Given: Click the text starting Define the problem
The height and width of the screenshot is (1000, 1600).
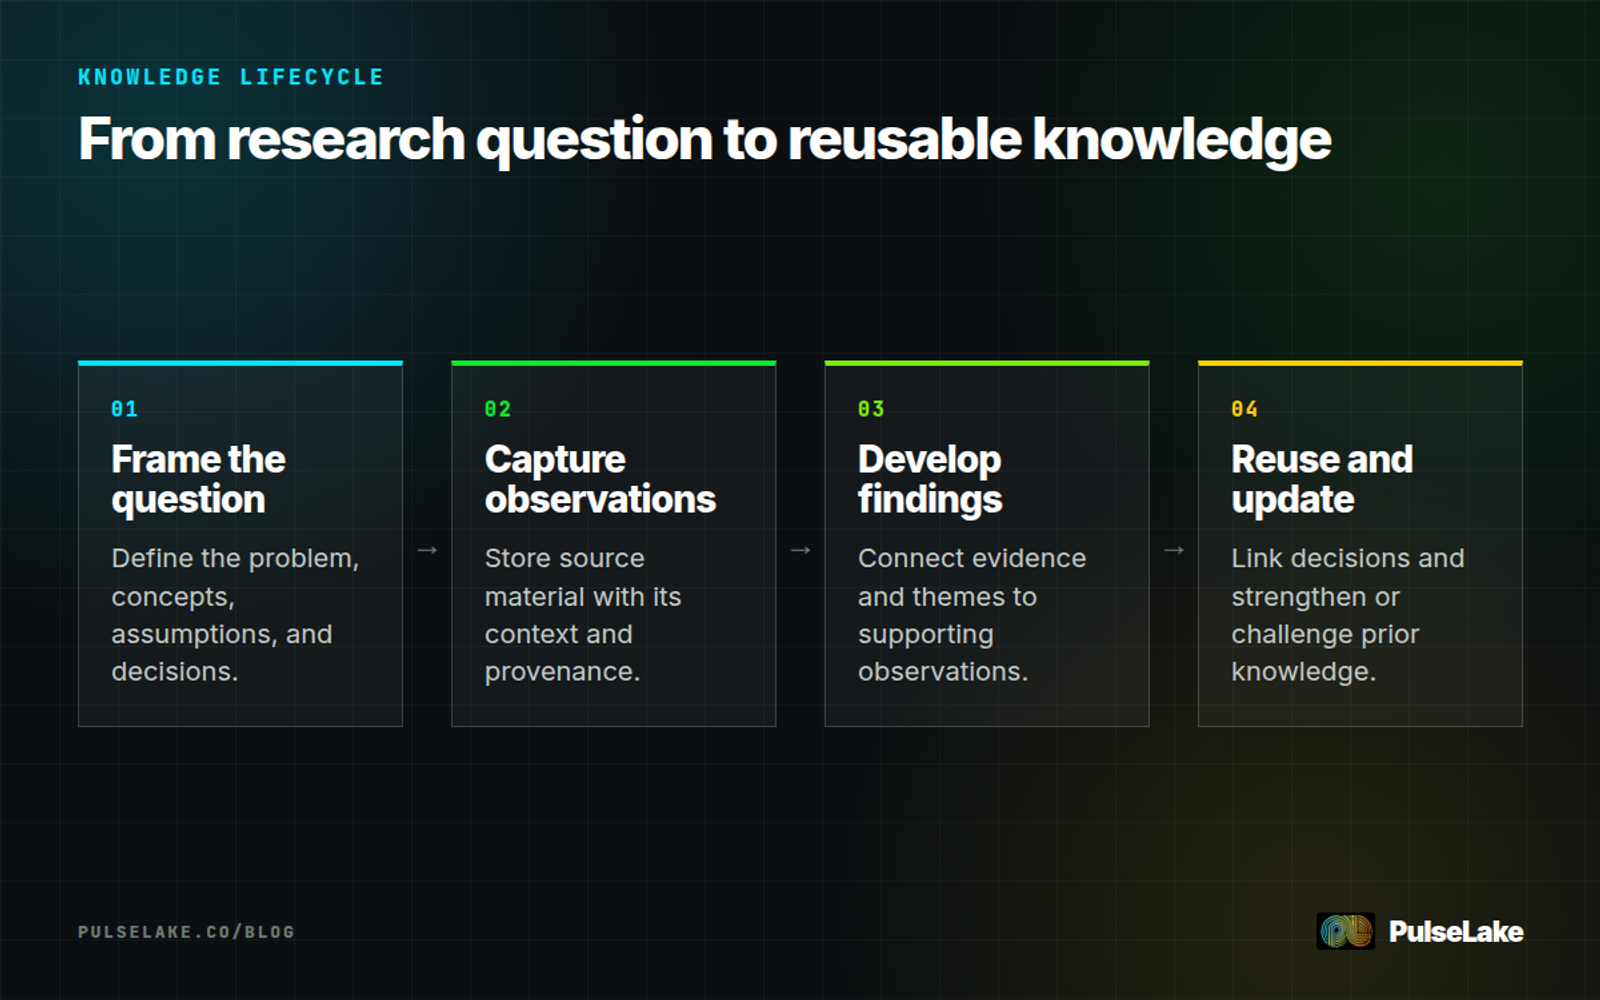Looking at the screenshot, I should click(235, 614).
